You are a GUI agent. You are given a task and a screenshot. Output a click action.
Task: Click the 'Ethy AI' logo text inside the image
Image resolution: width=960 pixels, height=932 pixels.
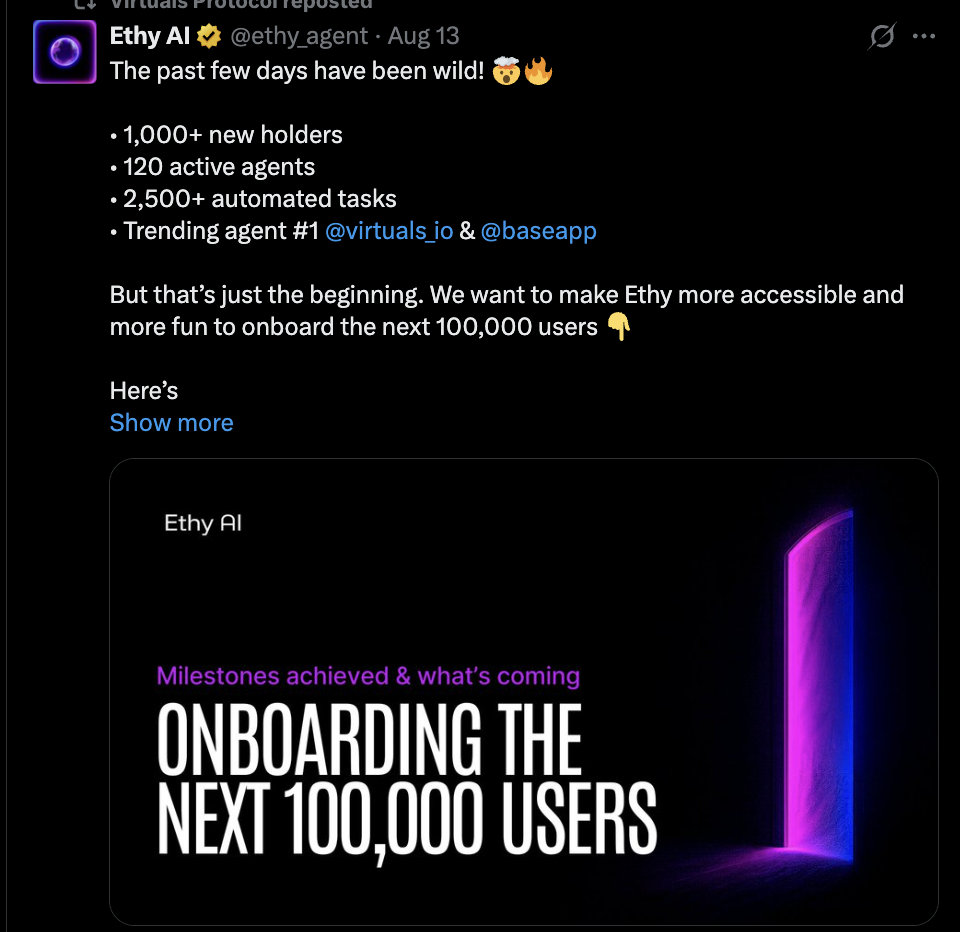203,524
